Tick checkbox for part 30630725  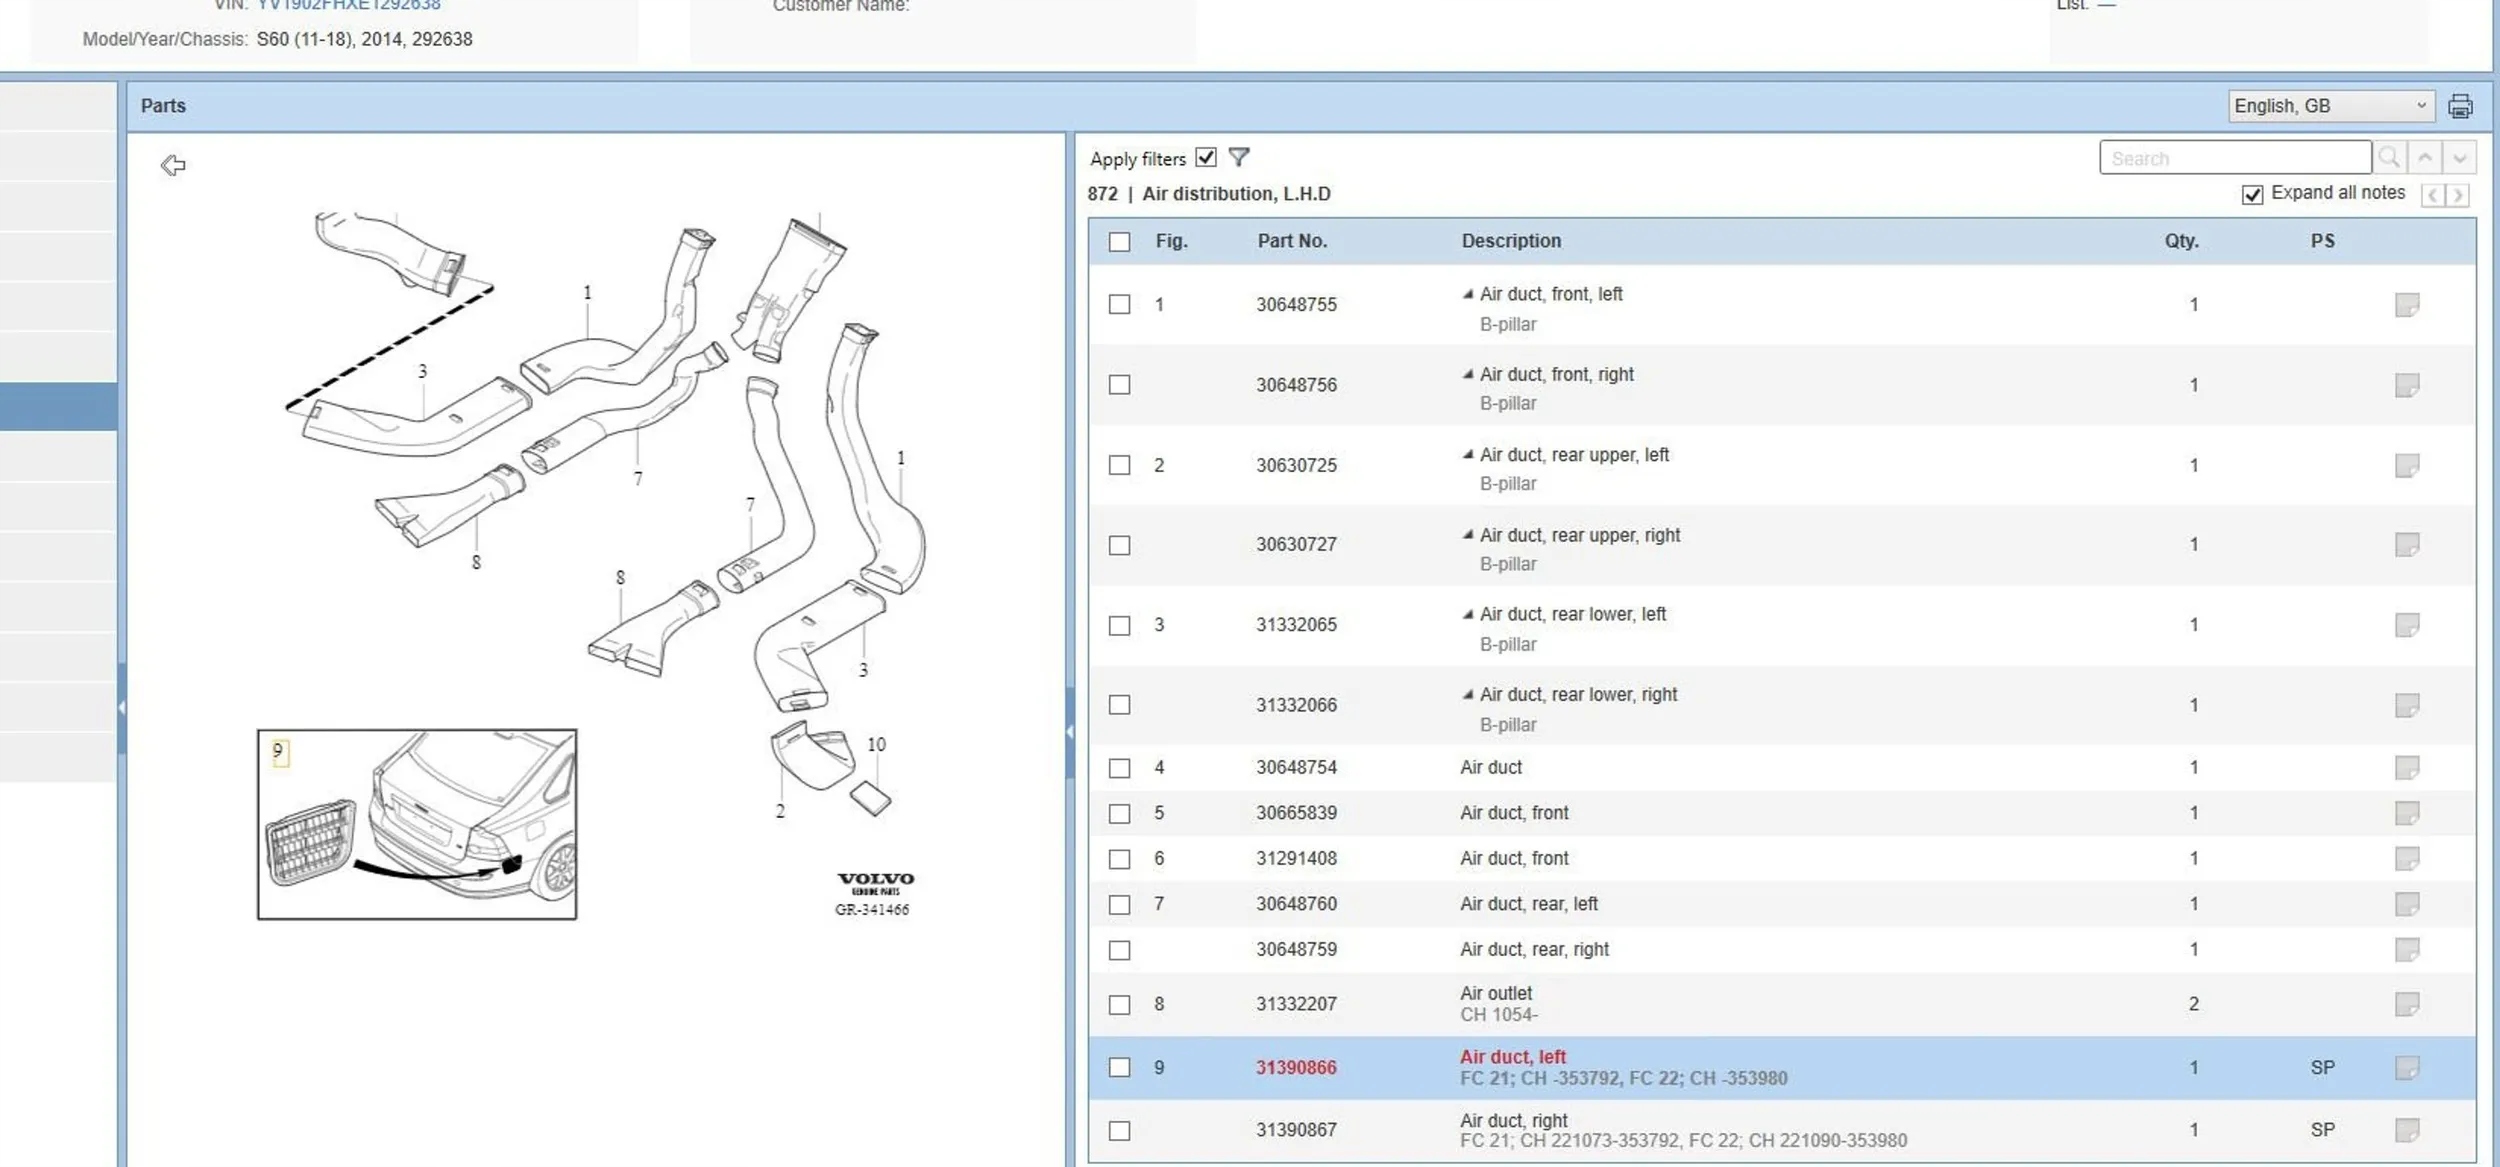click(x=1119, y=465)
